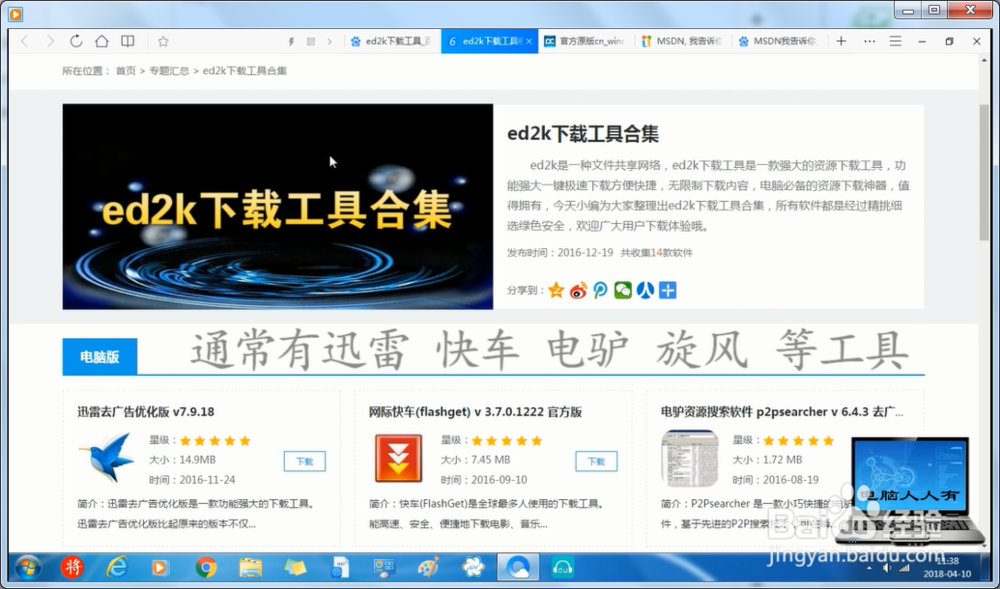This screenshot has width=1000, height=589.
Task: Click the active blue browser taskbar icon
Action: click(x=518, y=567)
